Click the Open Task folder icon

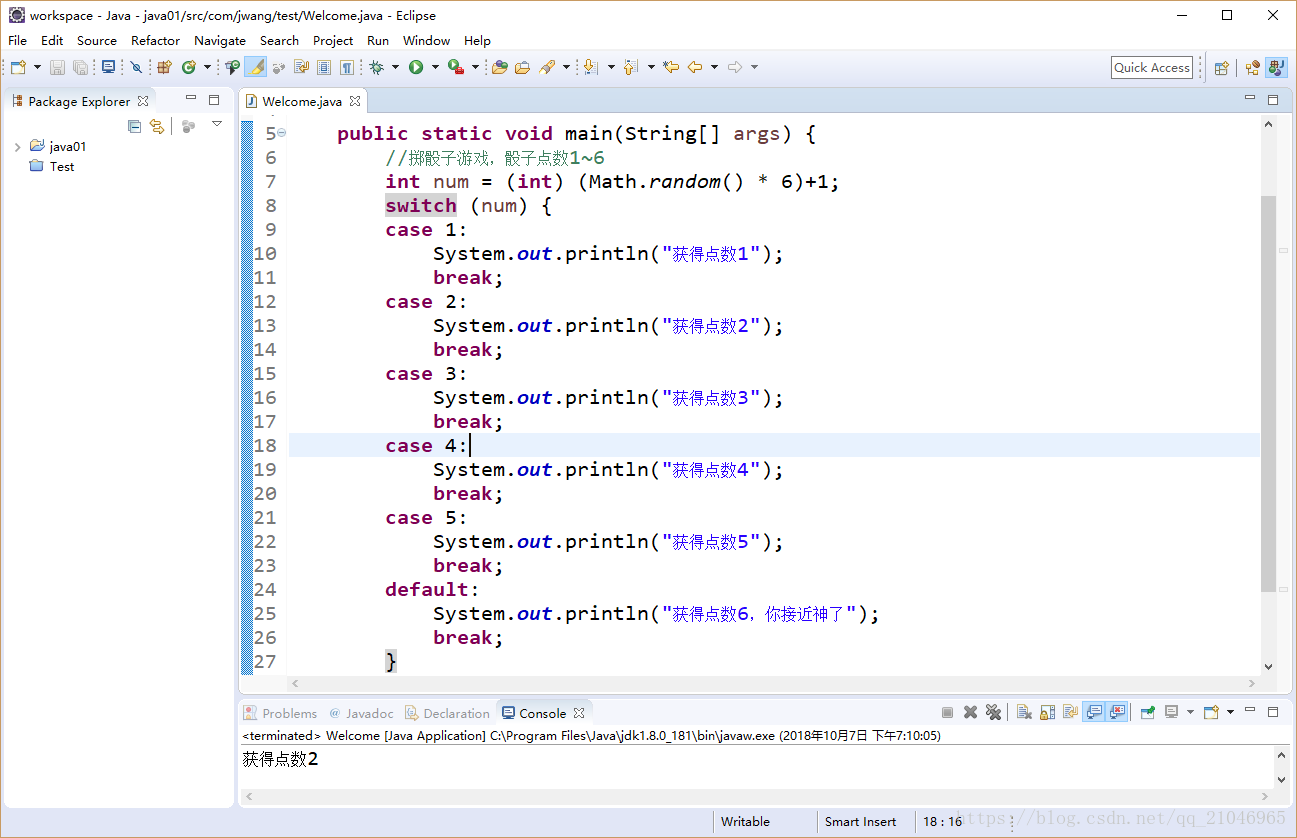pyautogui.click(x=522, y=67)
